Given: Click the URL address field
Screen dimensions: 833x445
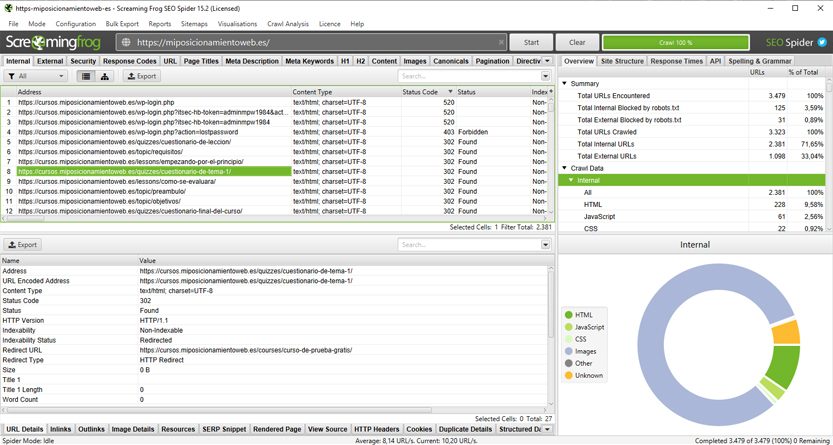Looking at the screenshot, I should pos(311,42).
